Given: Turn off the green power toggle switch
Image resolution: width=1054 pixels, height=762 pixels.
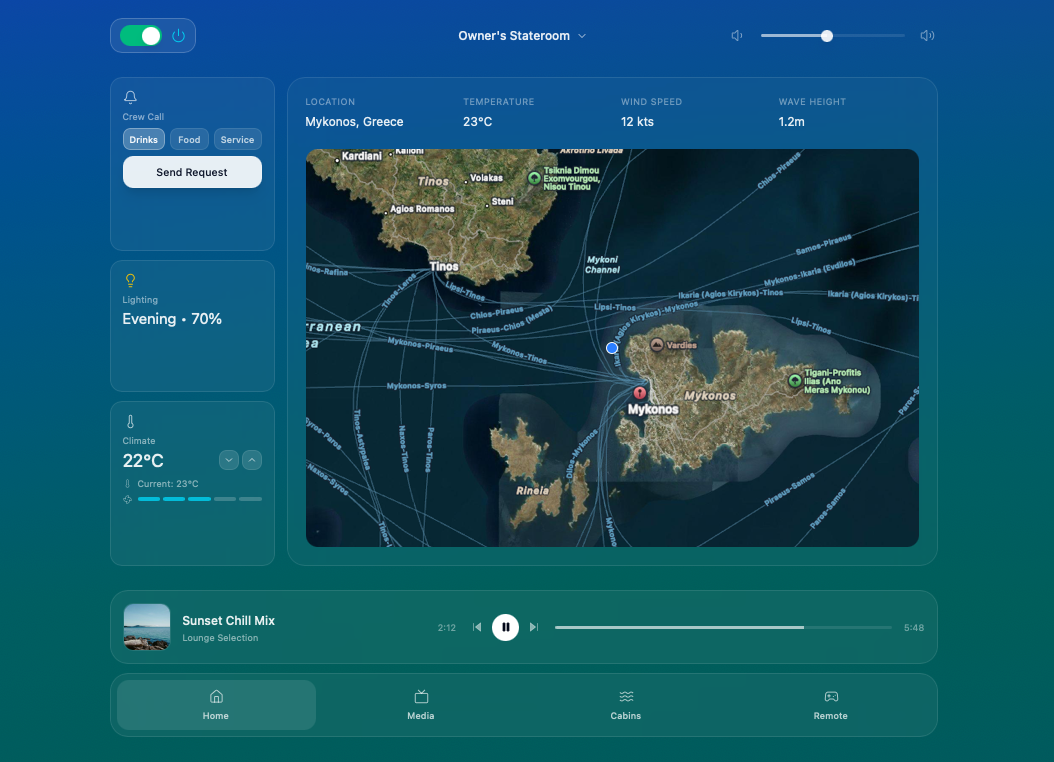Looking at the screenshot, I should click(x=140, y=36).
